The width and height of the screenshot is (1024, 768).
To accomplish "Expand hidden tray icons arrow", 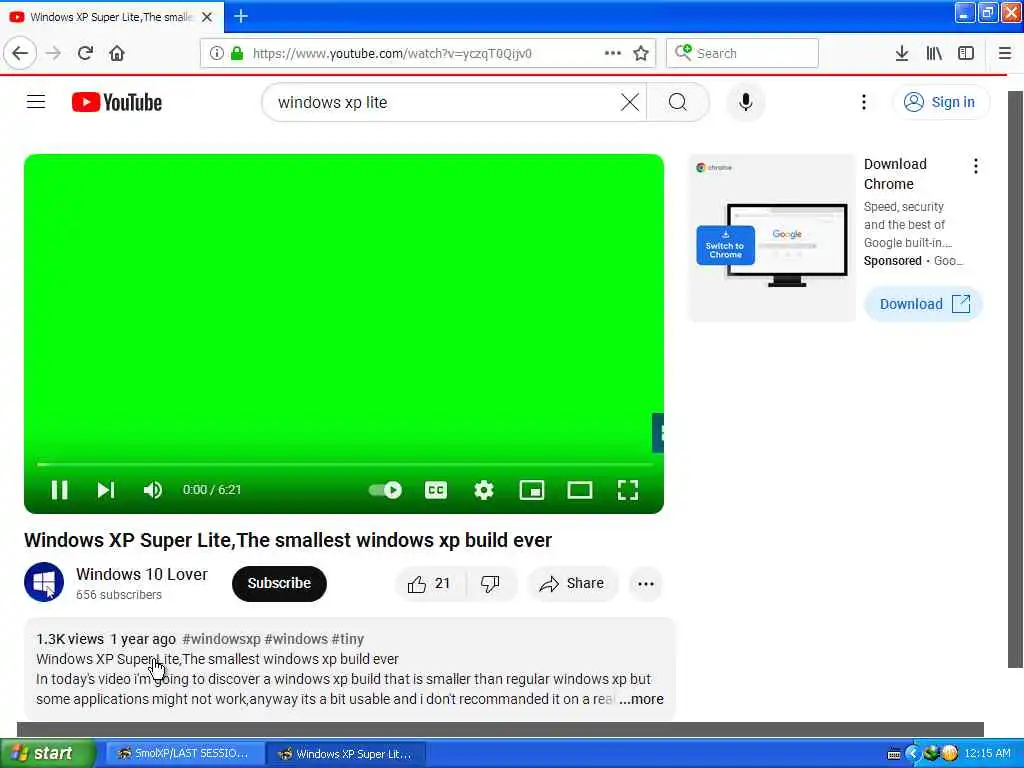I will (x=912, y=754).
